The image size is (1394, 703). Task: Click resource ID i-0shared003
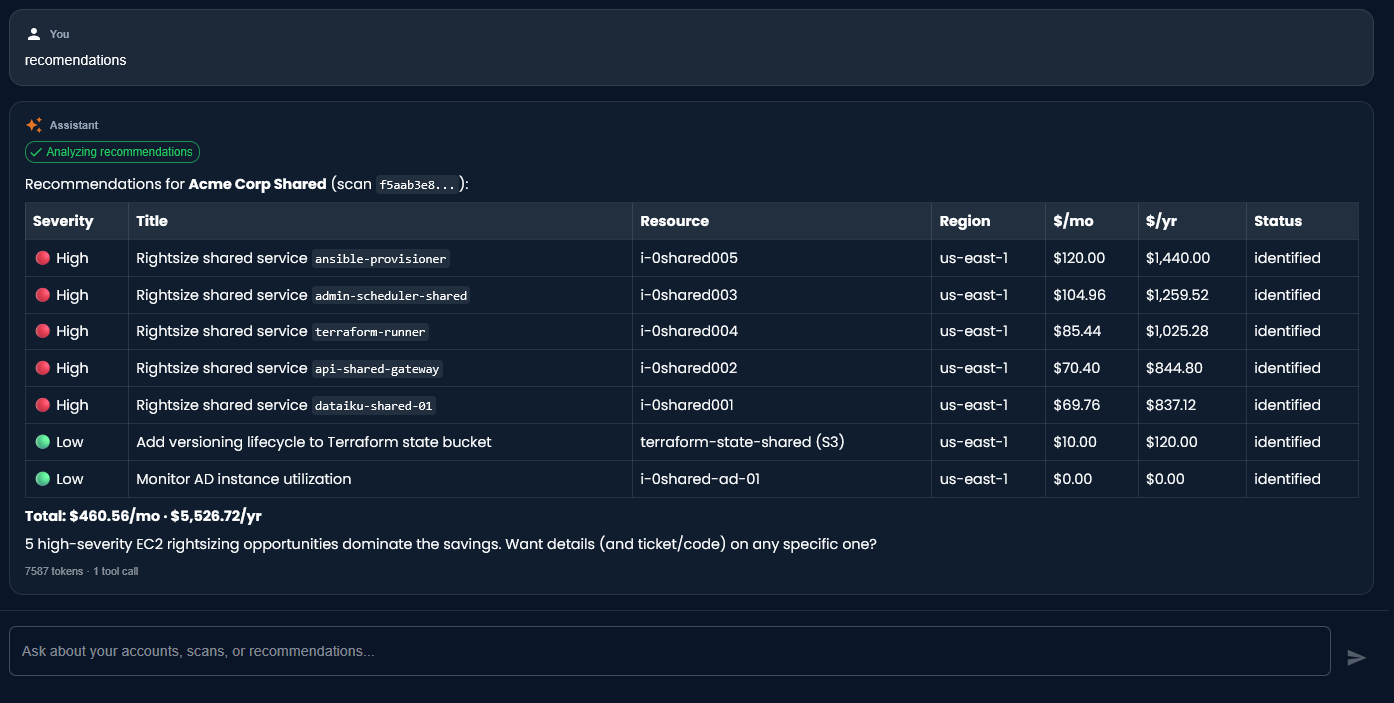point(689,295)
